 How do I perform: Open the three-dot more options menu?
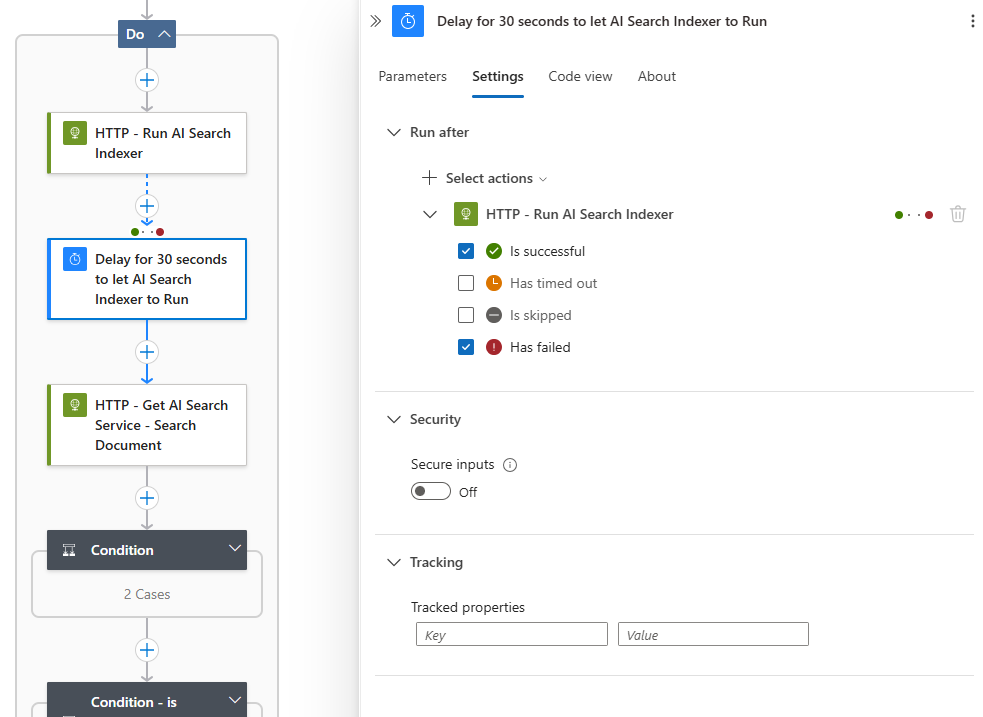[x=972, y=21]
